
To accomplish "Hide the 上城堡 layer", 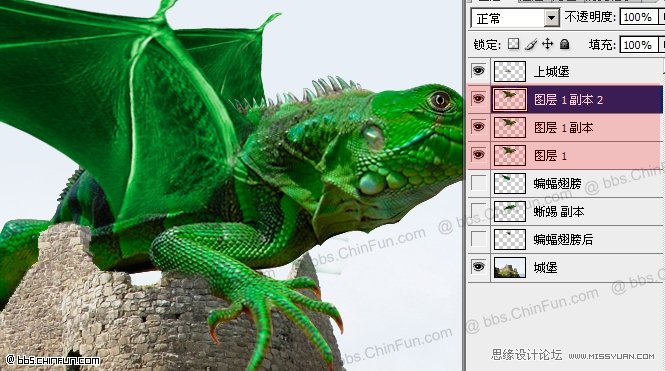I will (x=478, y=71).
